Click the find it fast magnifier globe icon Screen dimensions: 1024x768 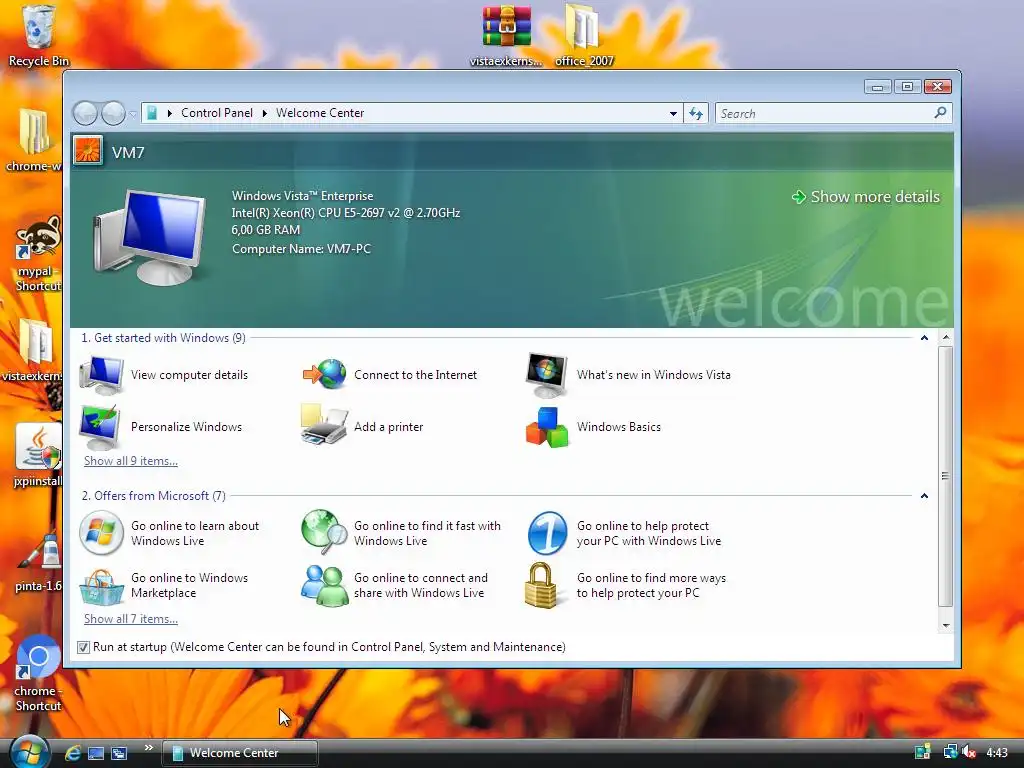click(325, 531)
